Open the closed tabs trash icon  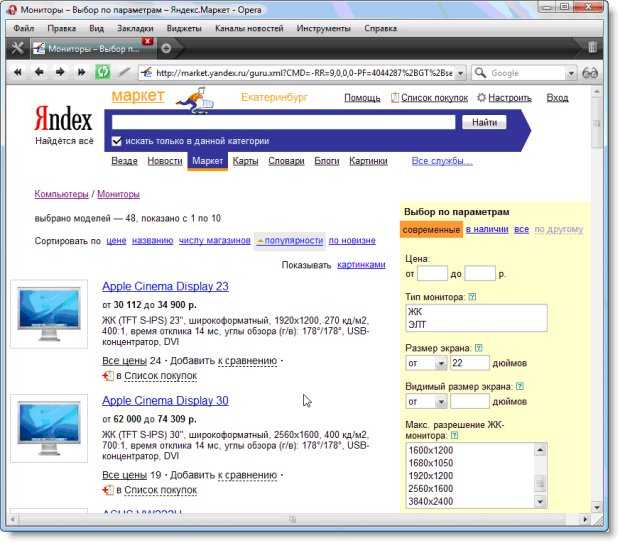coord(592,47)
